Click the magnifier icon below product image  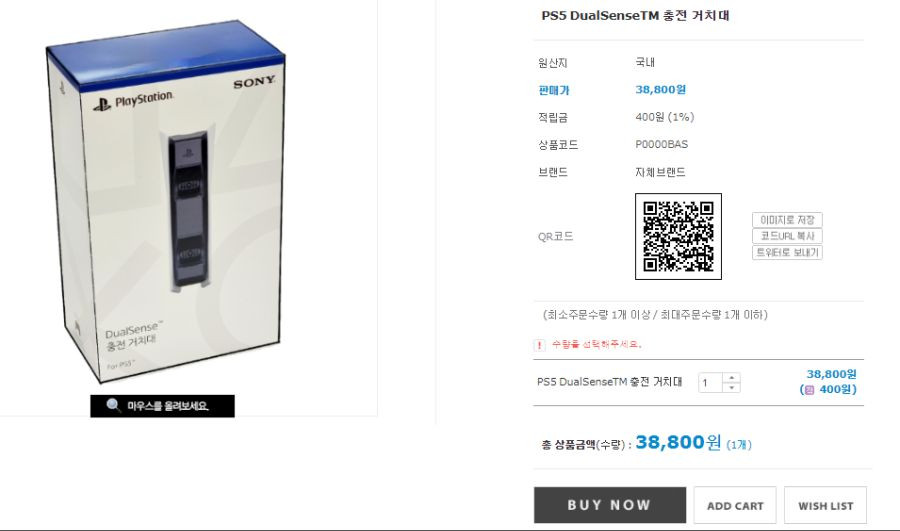coord(113,405)
